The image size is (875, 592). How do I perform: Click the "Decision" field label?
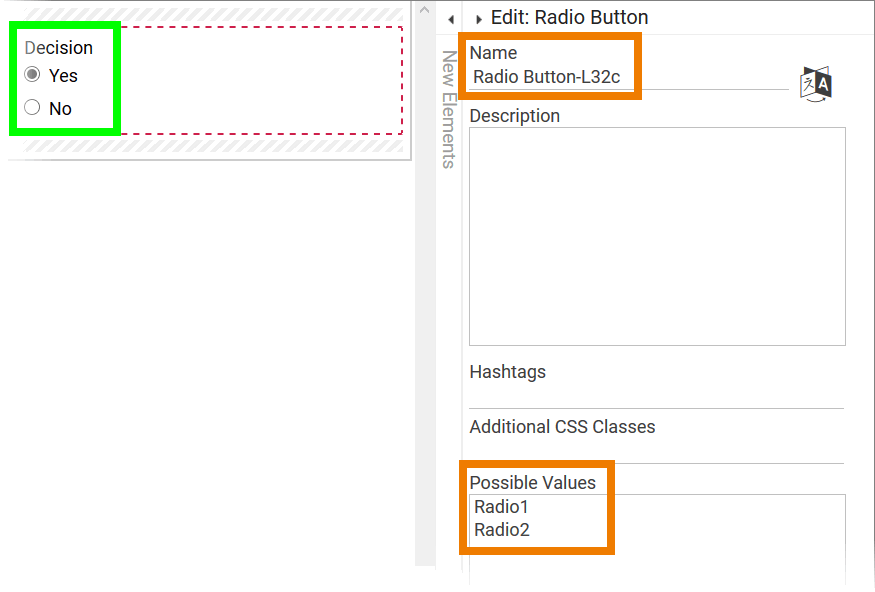click(59, 48)
